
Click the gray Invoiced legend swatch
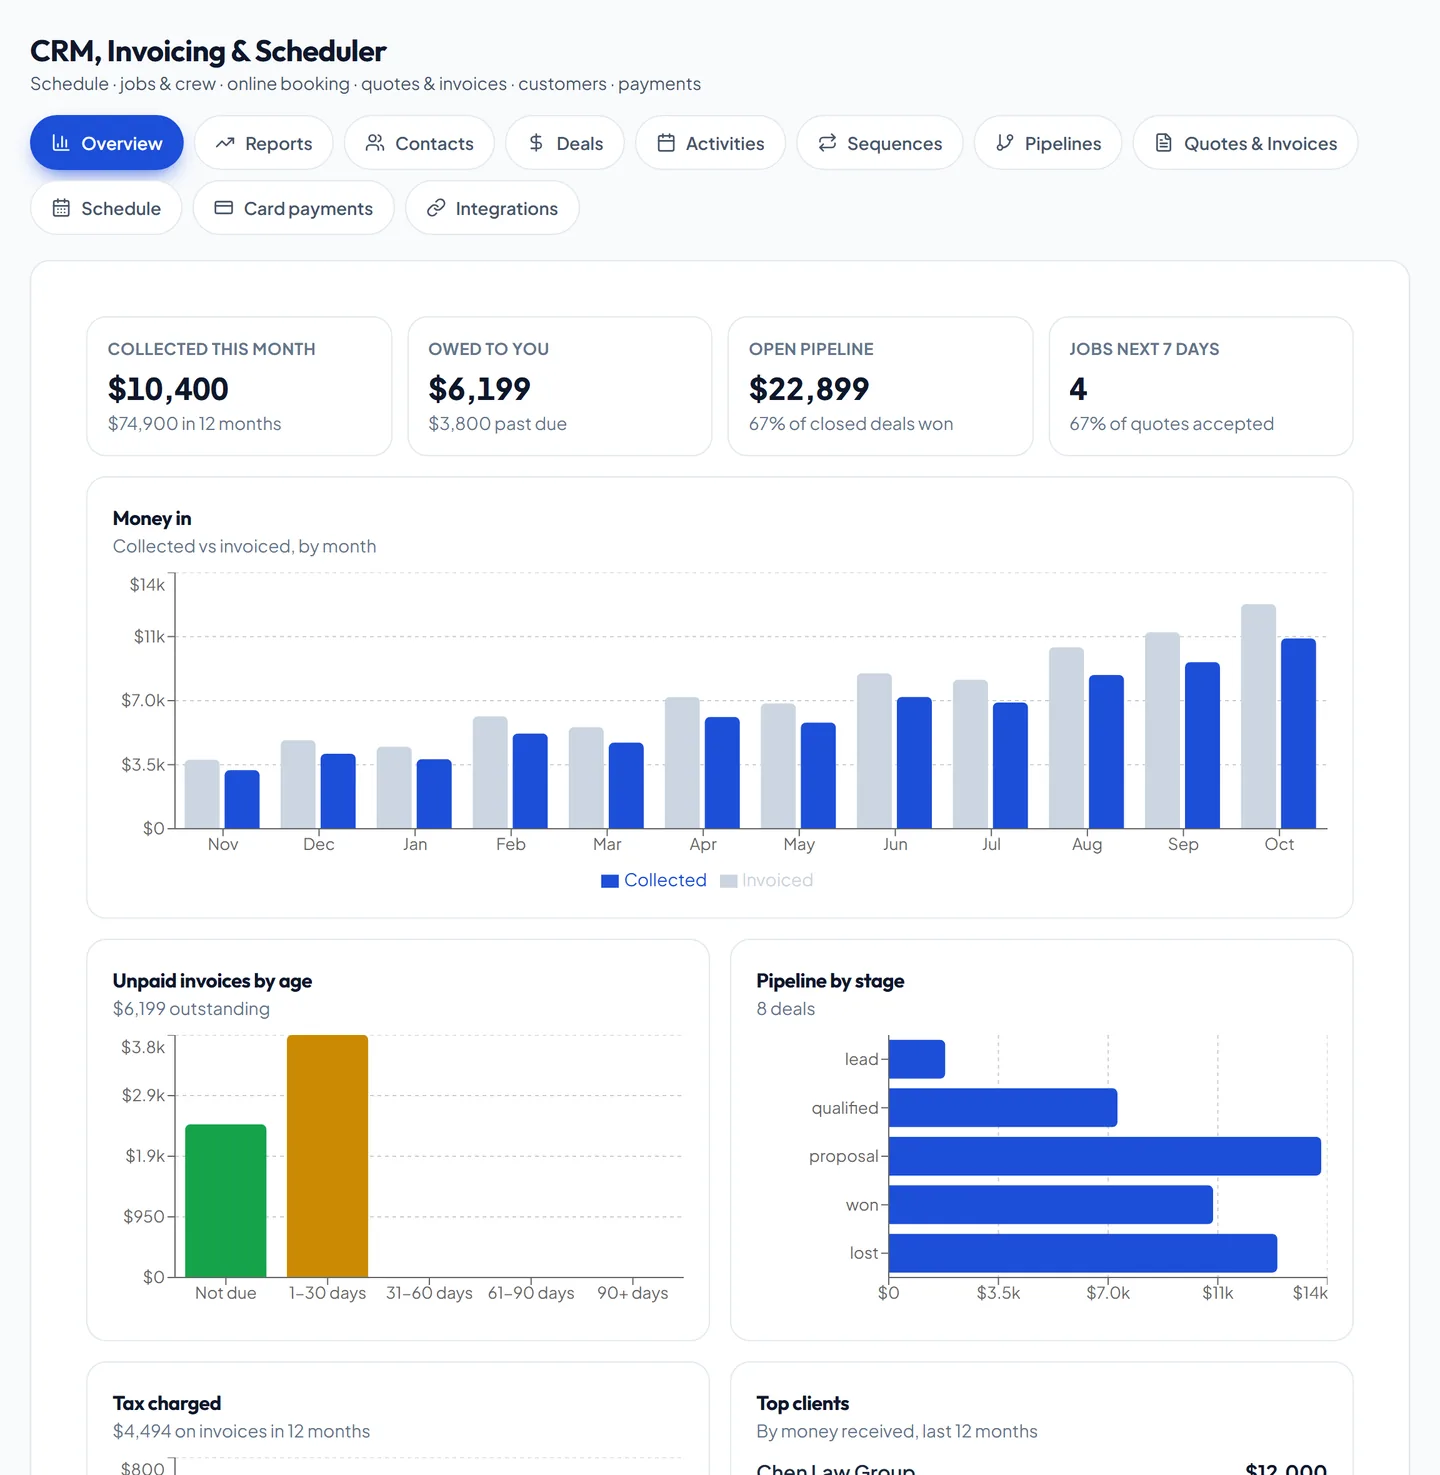(x=729, y=881)
